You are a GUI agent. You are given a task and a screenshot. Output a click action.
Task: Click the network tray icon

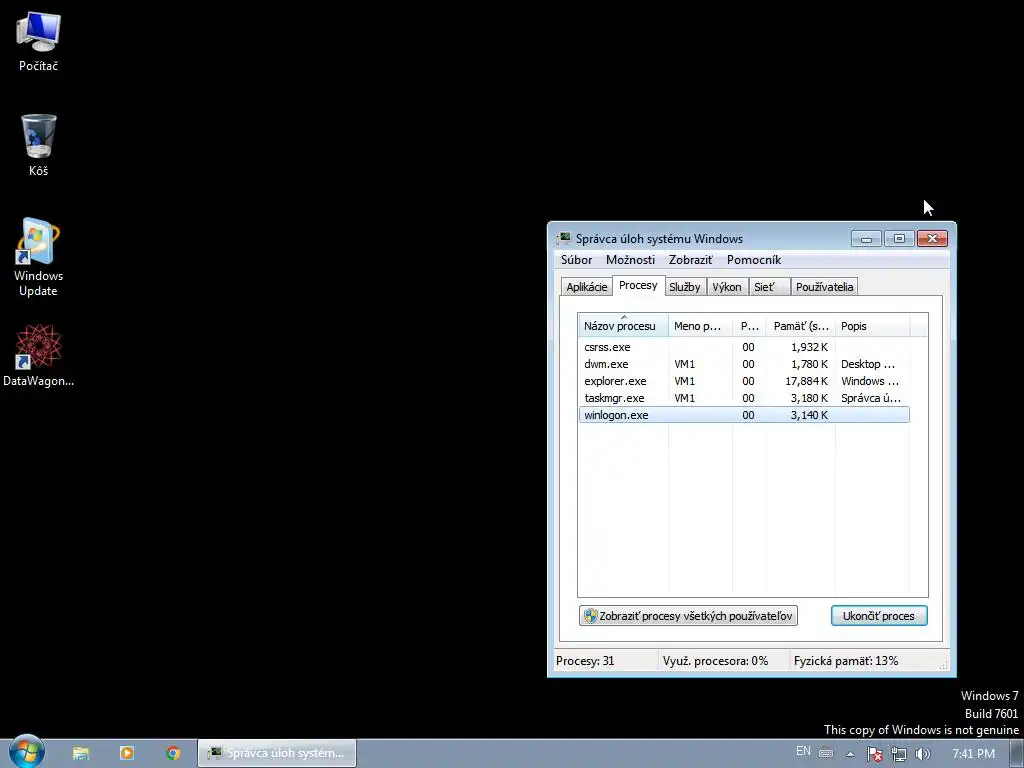click(899, 754)
